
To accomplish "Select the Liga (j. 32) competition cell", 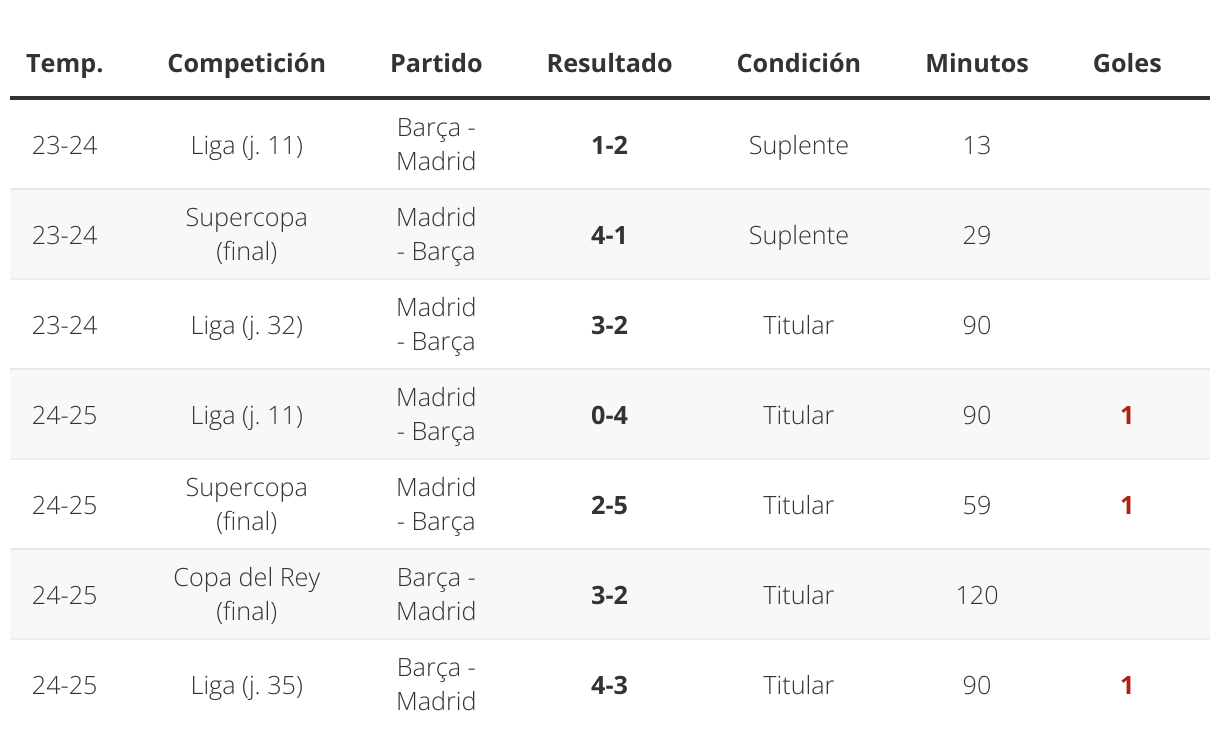I will tap(246, 325).
